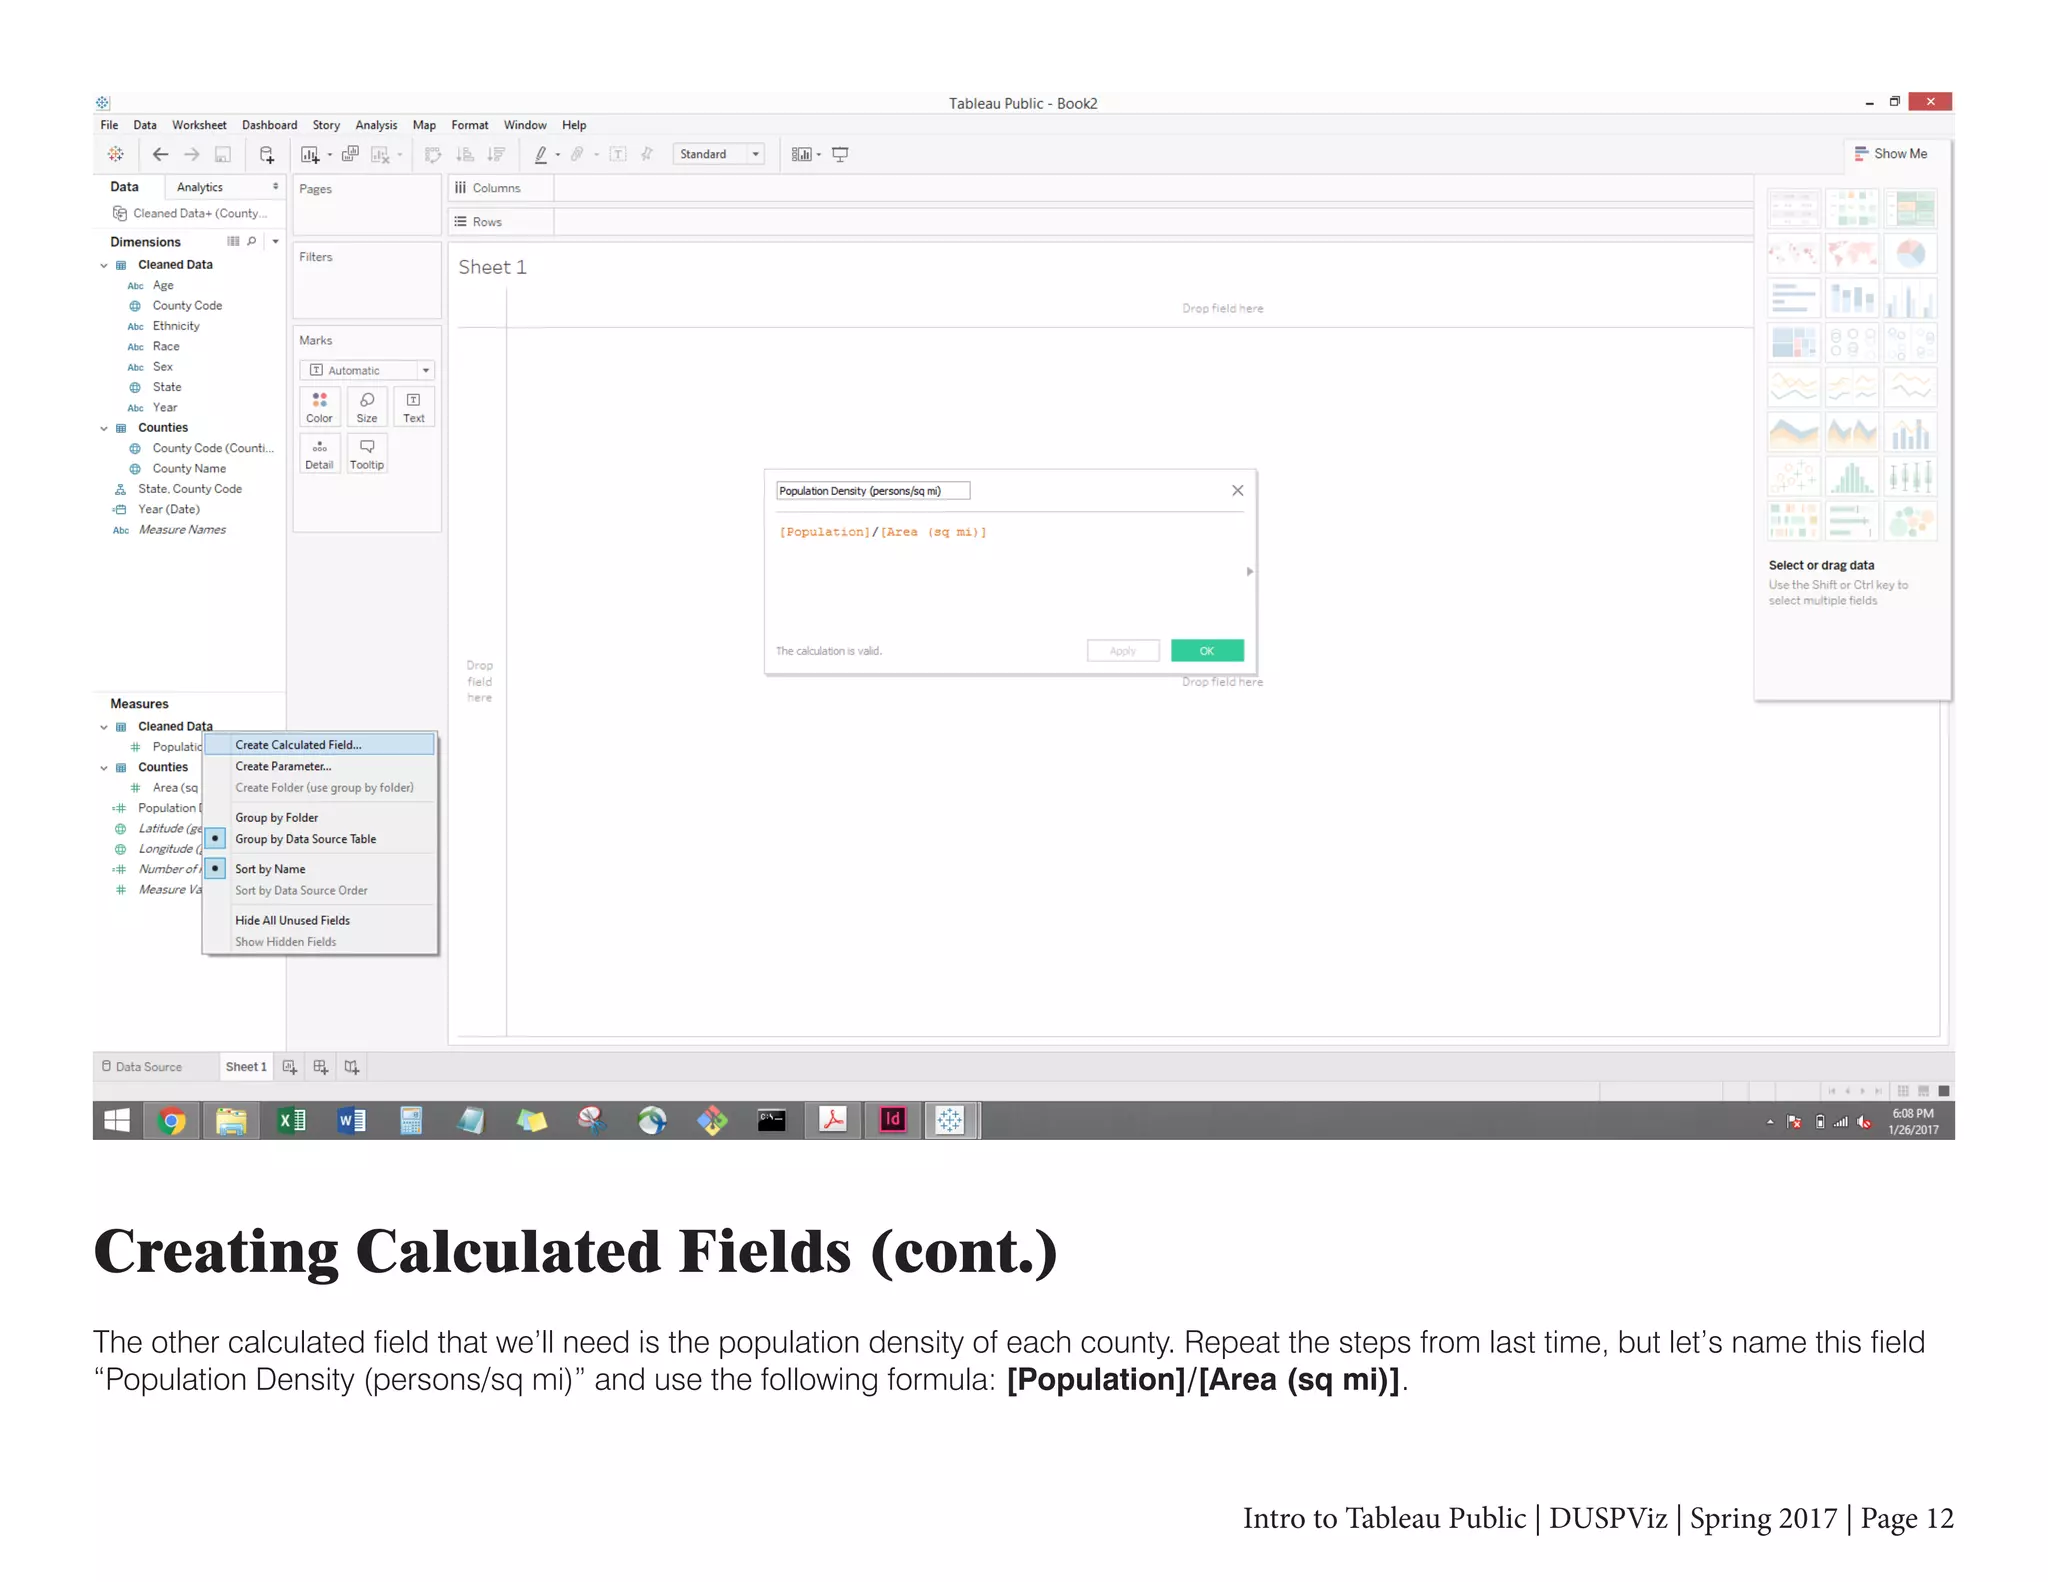This screenshot has width=2048, height=1582.
Task: Click OK in the calculation dialog
Action: (1207, 651)
